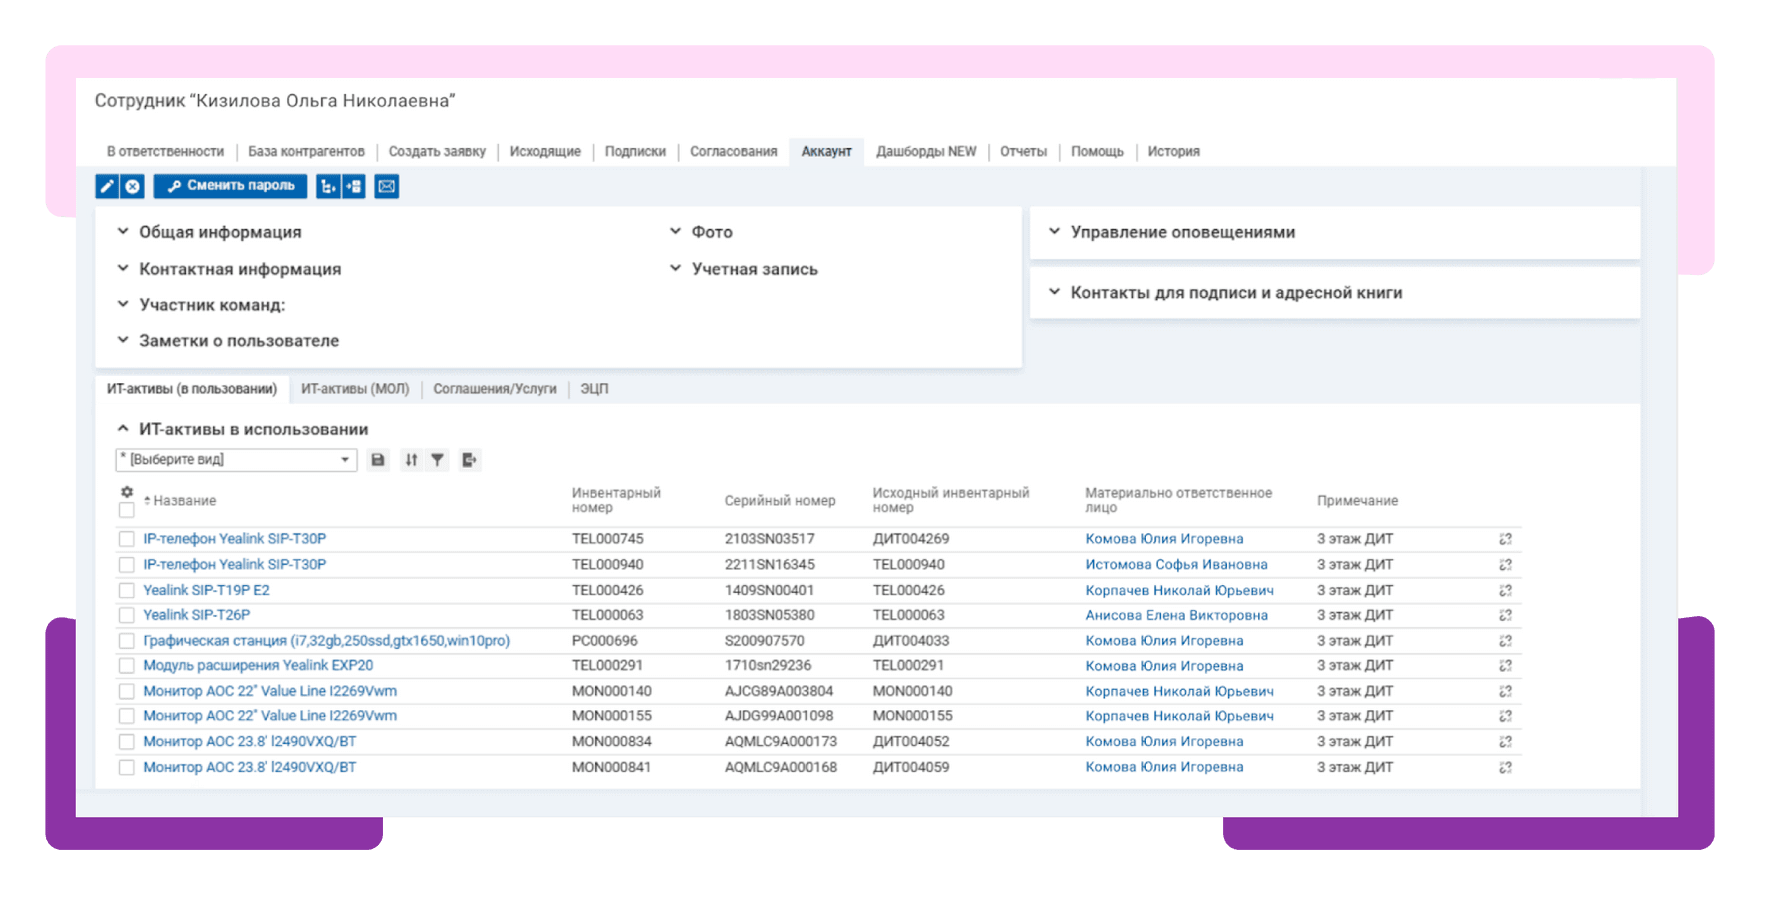Click the pencil edit icon
The height and width of the screenshot is (924, 1792).
coord(107,186)
